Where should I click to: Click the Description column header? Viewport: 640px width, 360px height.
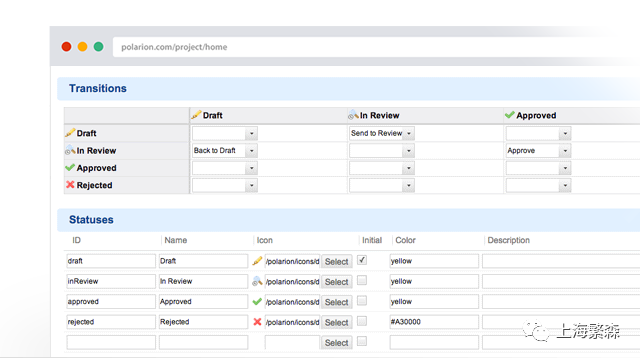coord(509,240)
